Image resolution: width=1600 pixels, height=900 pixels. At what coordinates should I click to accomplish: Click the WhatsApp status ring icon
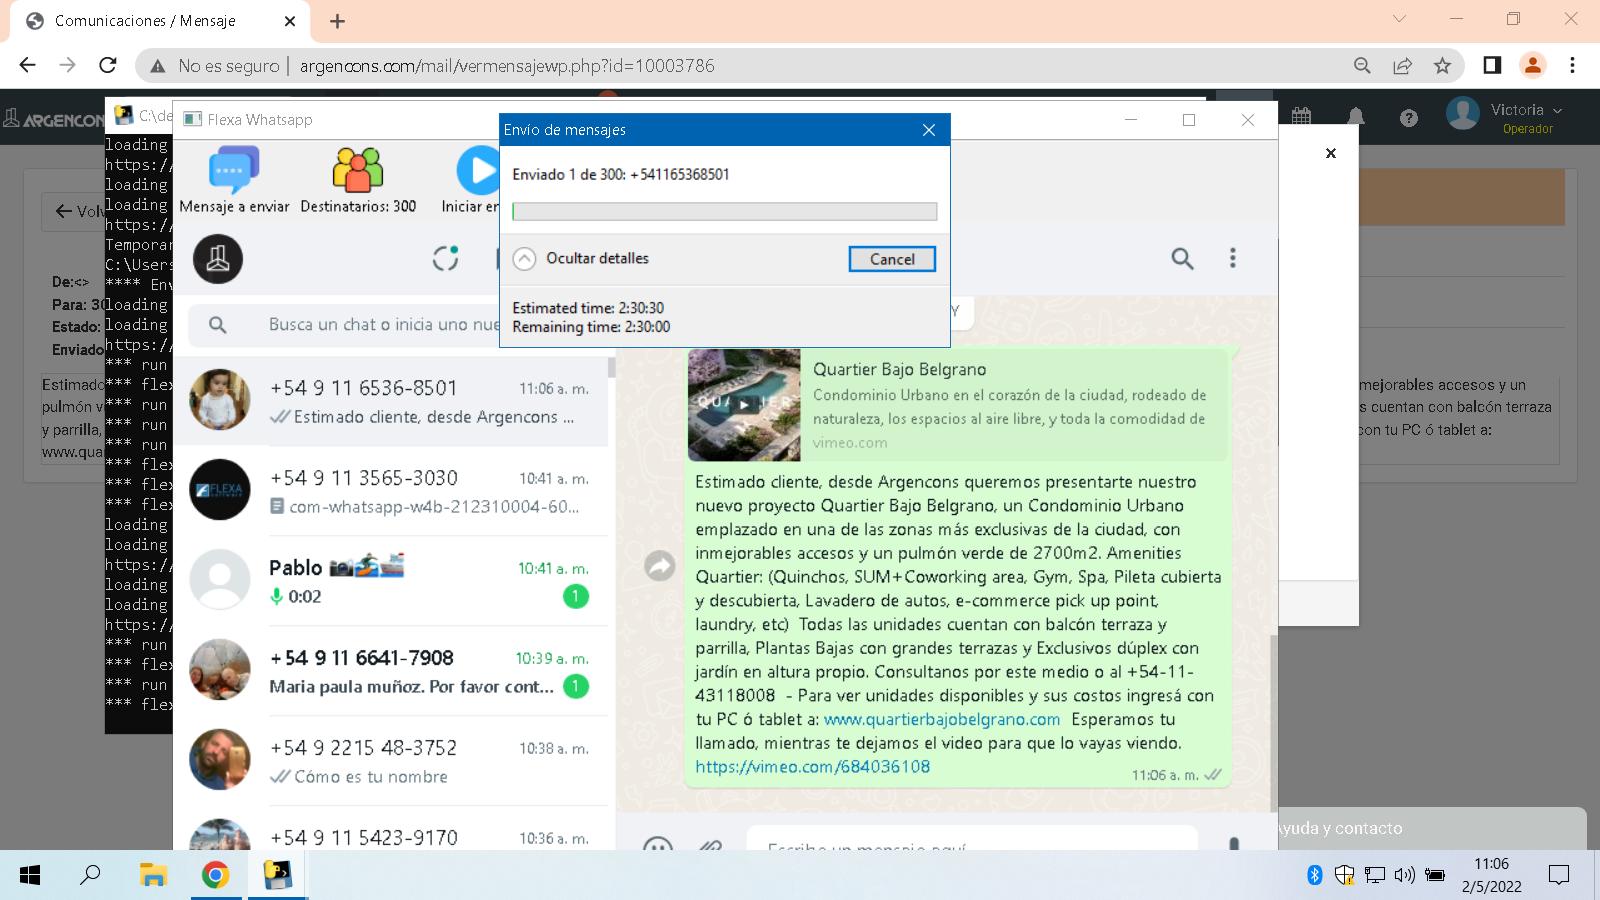tap(445, 258)
